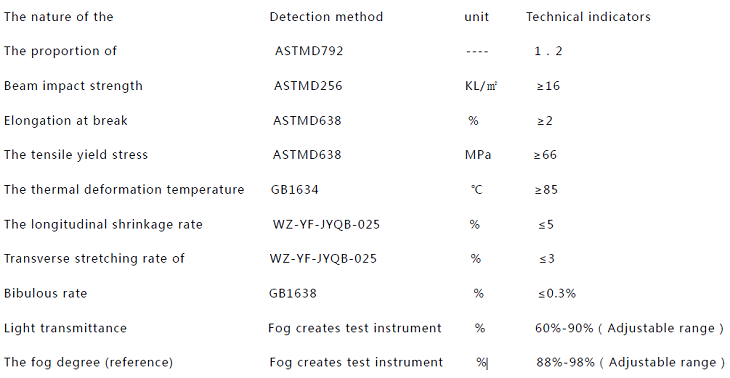The width and height of the screenshot is (730, 378).
Task: Click 'The thermal deformation temperature' label
Action: [124, 189]
